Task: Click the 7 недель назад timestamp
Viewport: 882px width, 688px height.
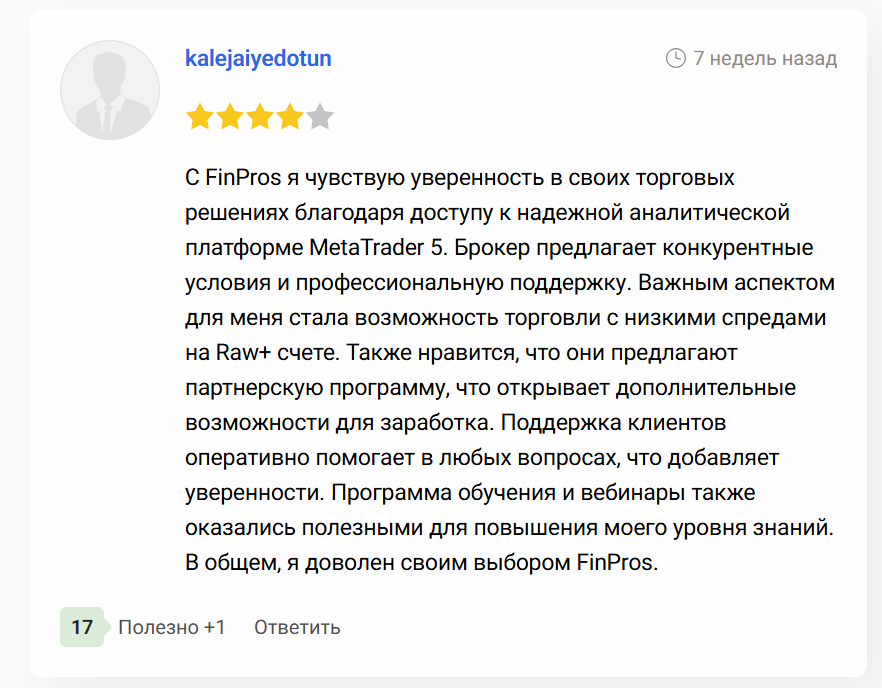Action: click(x=766, y=58)
